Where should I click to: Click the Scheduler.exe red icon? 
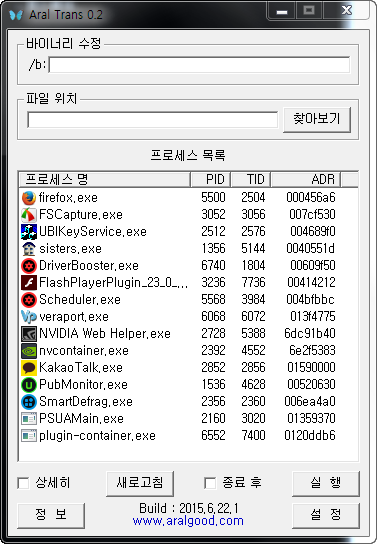(29, 300)
